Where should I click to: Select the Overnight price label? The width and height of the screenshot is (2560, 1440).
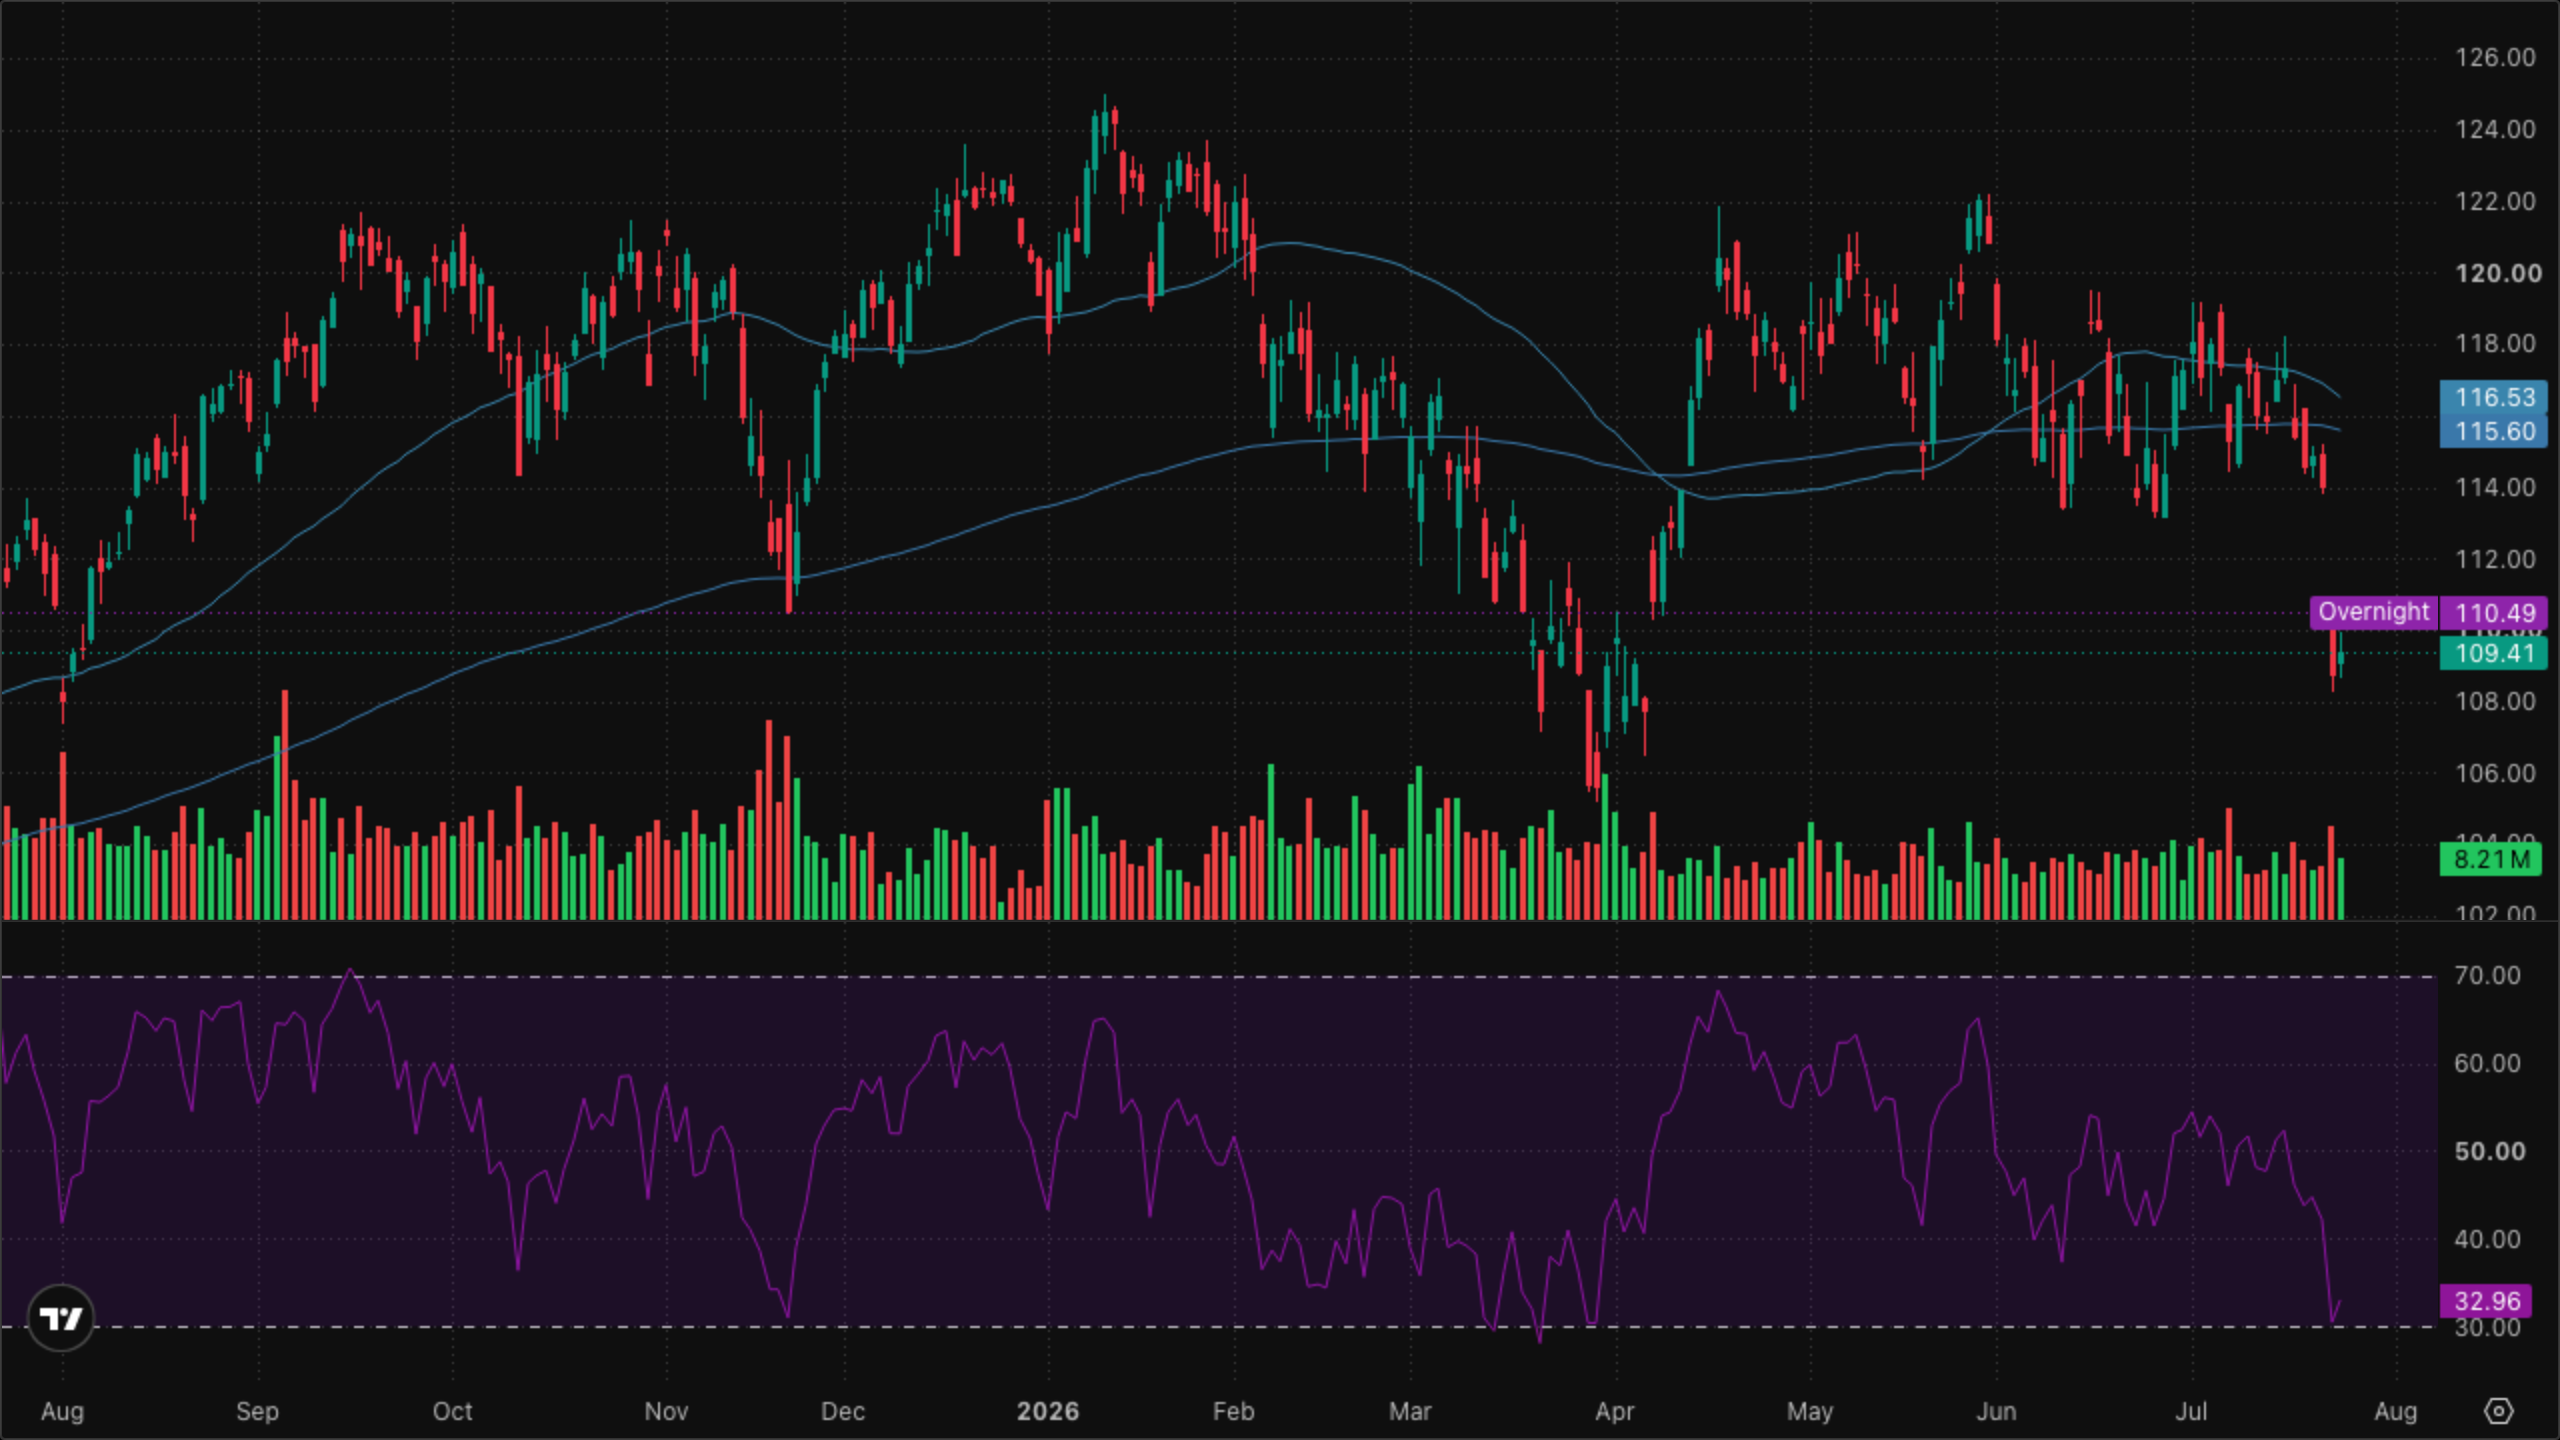point(2373,612)
